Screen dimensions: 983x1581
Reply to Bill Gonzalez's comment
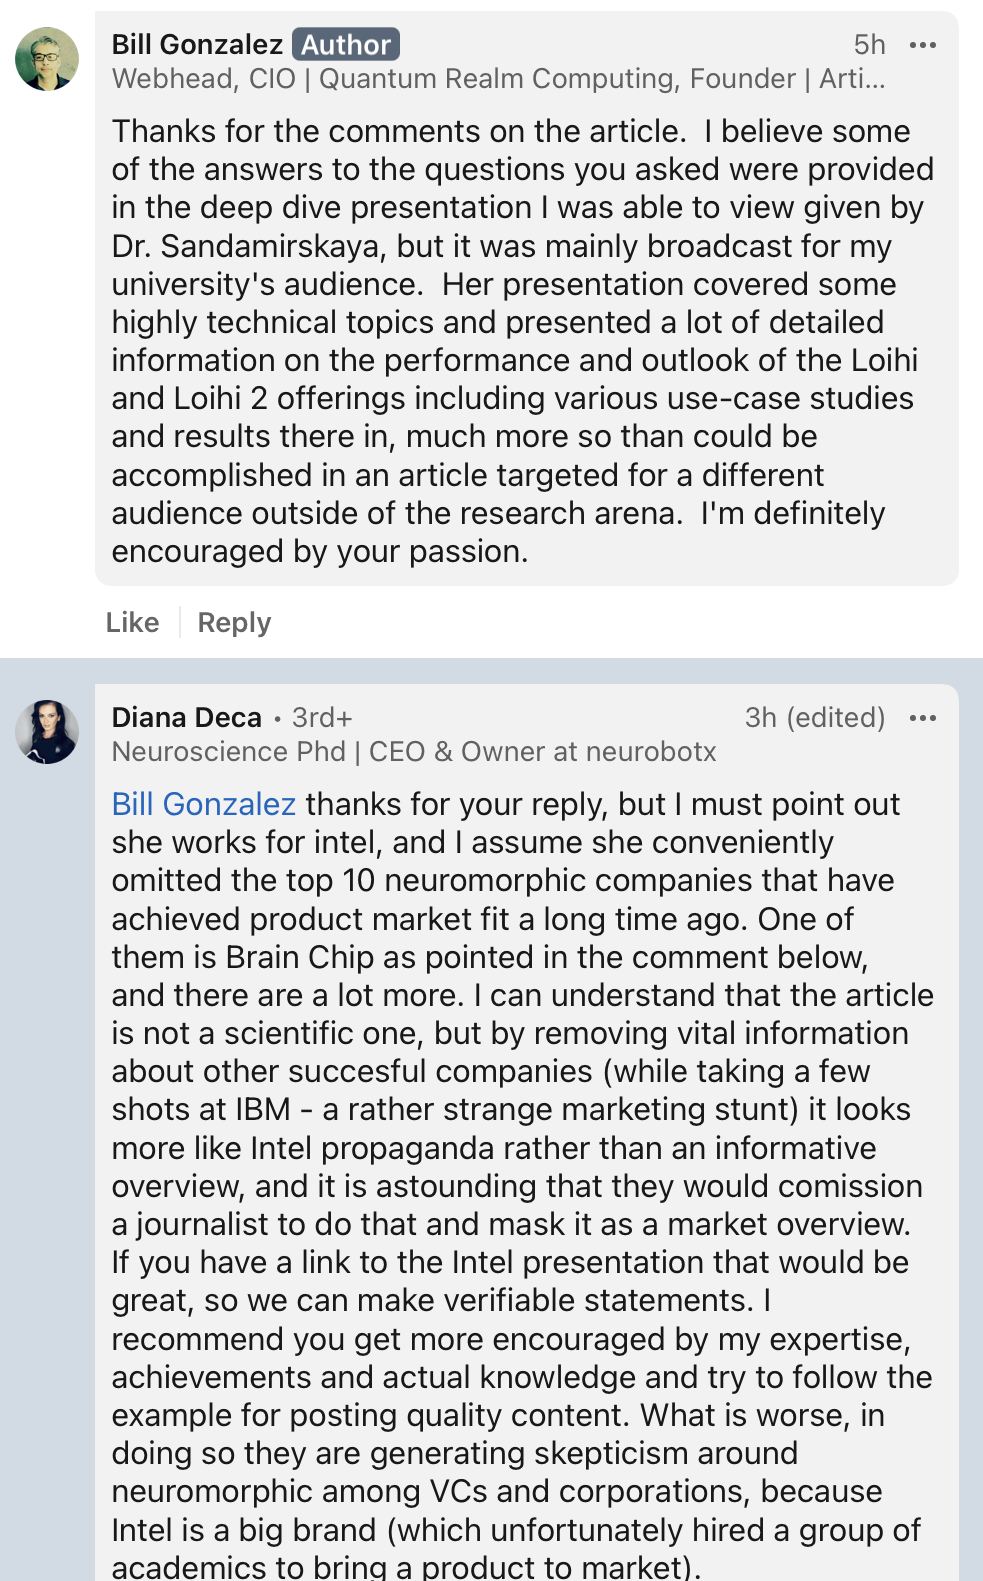pos(234,622)
